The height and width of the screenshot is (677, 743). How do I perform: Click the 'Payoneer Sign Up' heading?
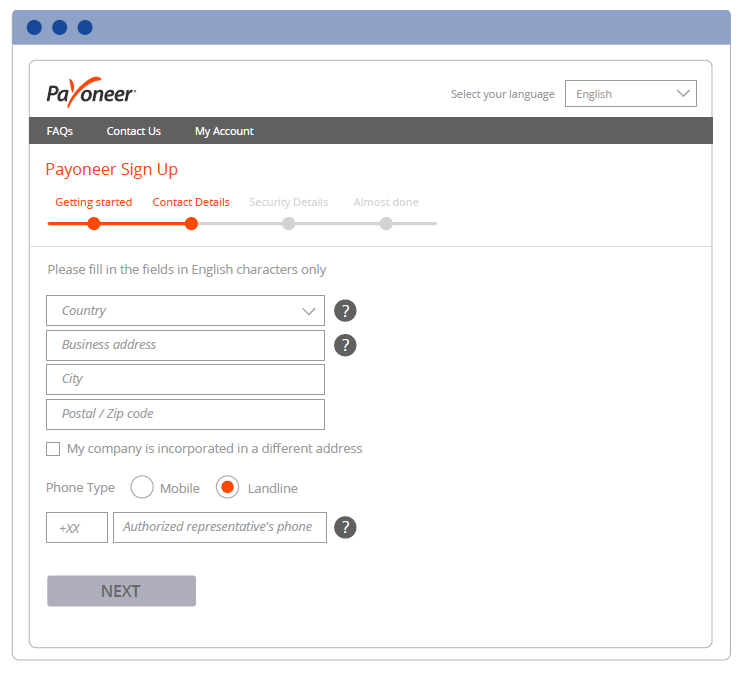point(111,170)
